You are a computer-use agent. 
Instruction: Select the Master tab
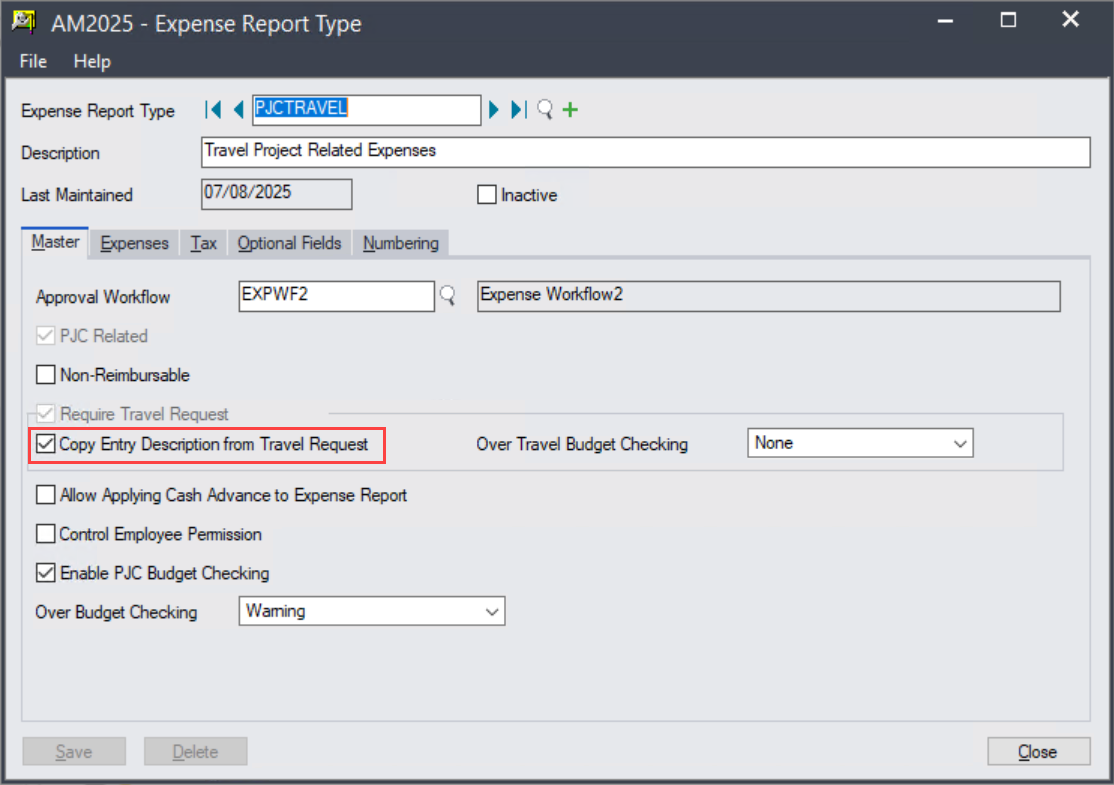click(55, 242)
